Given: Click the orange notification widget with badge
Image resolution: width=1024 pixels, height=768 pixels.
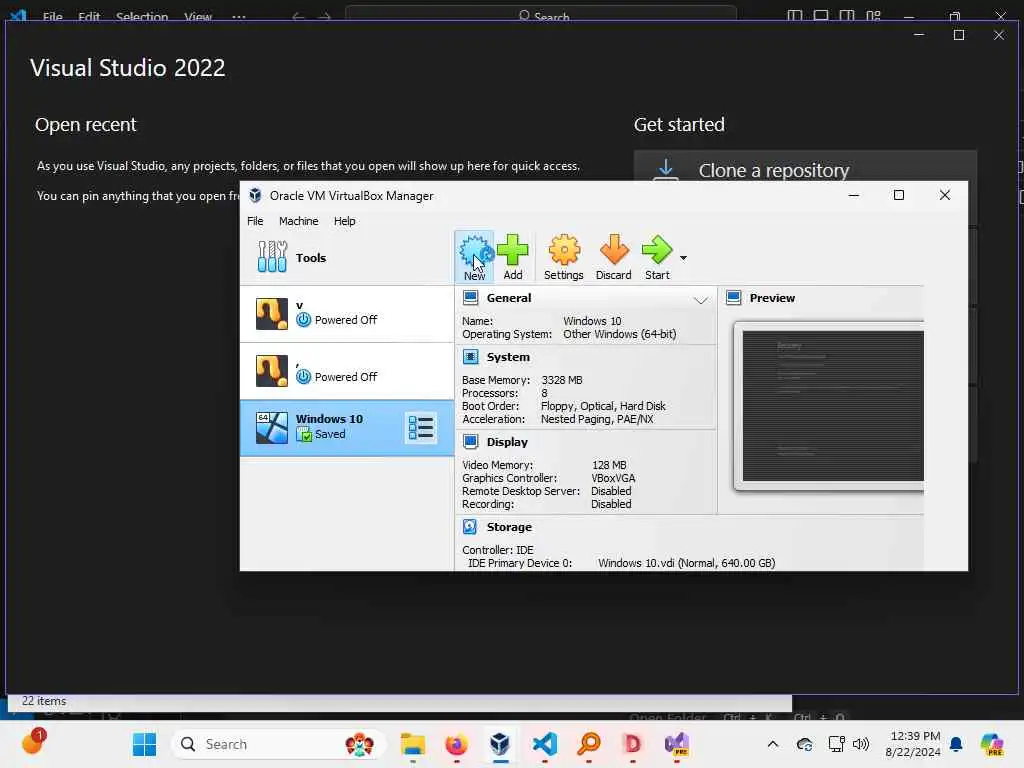Looking at the screenshot, I should (33, 742).
